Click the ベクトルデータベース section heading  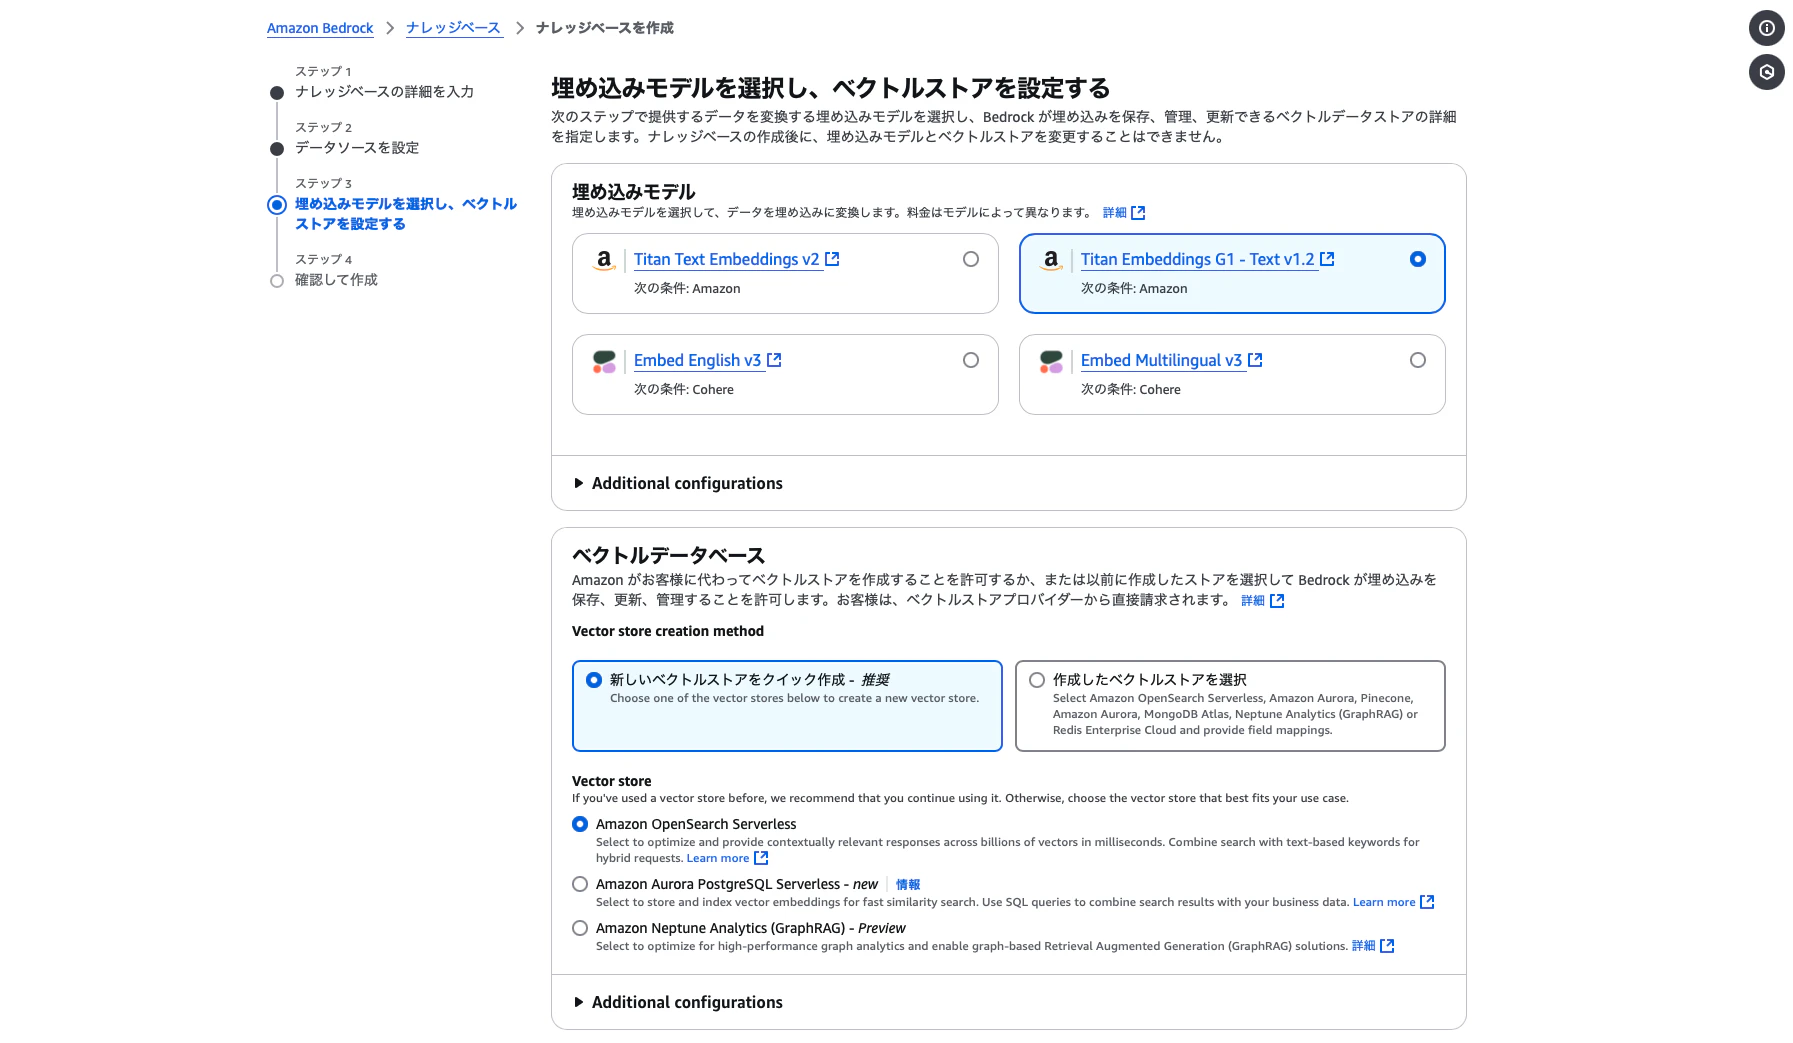tap(668, 556)
